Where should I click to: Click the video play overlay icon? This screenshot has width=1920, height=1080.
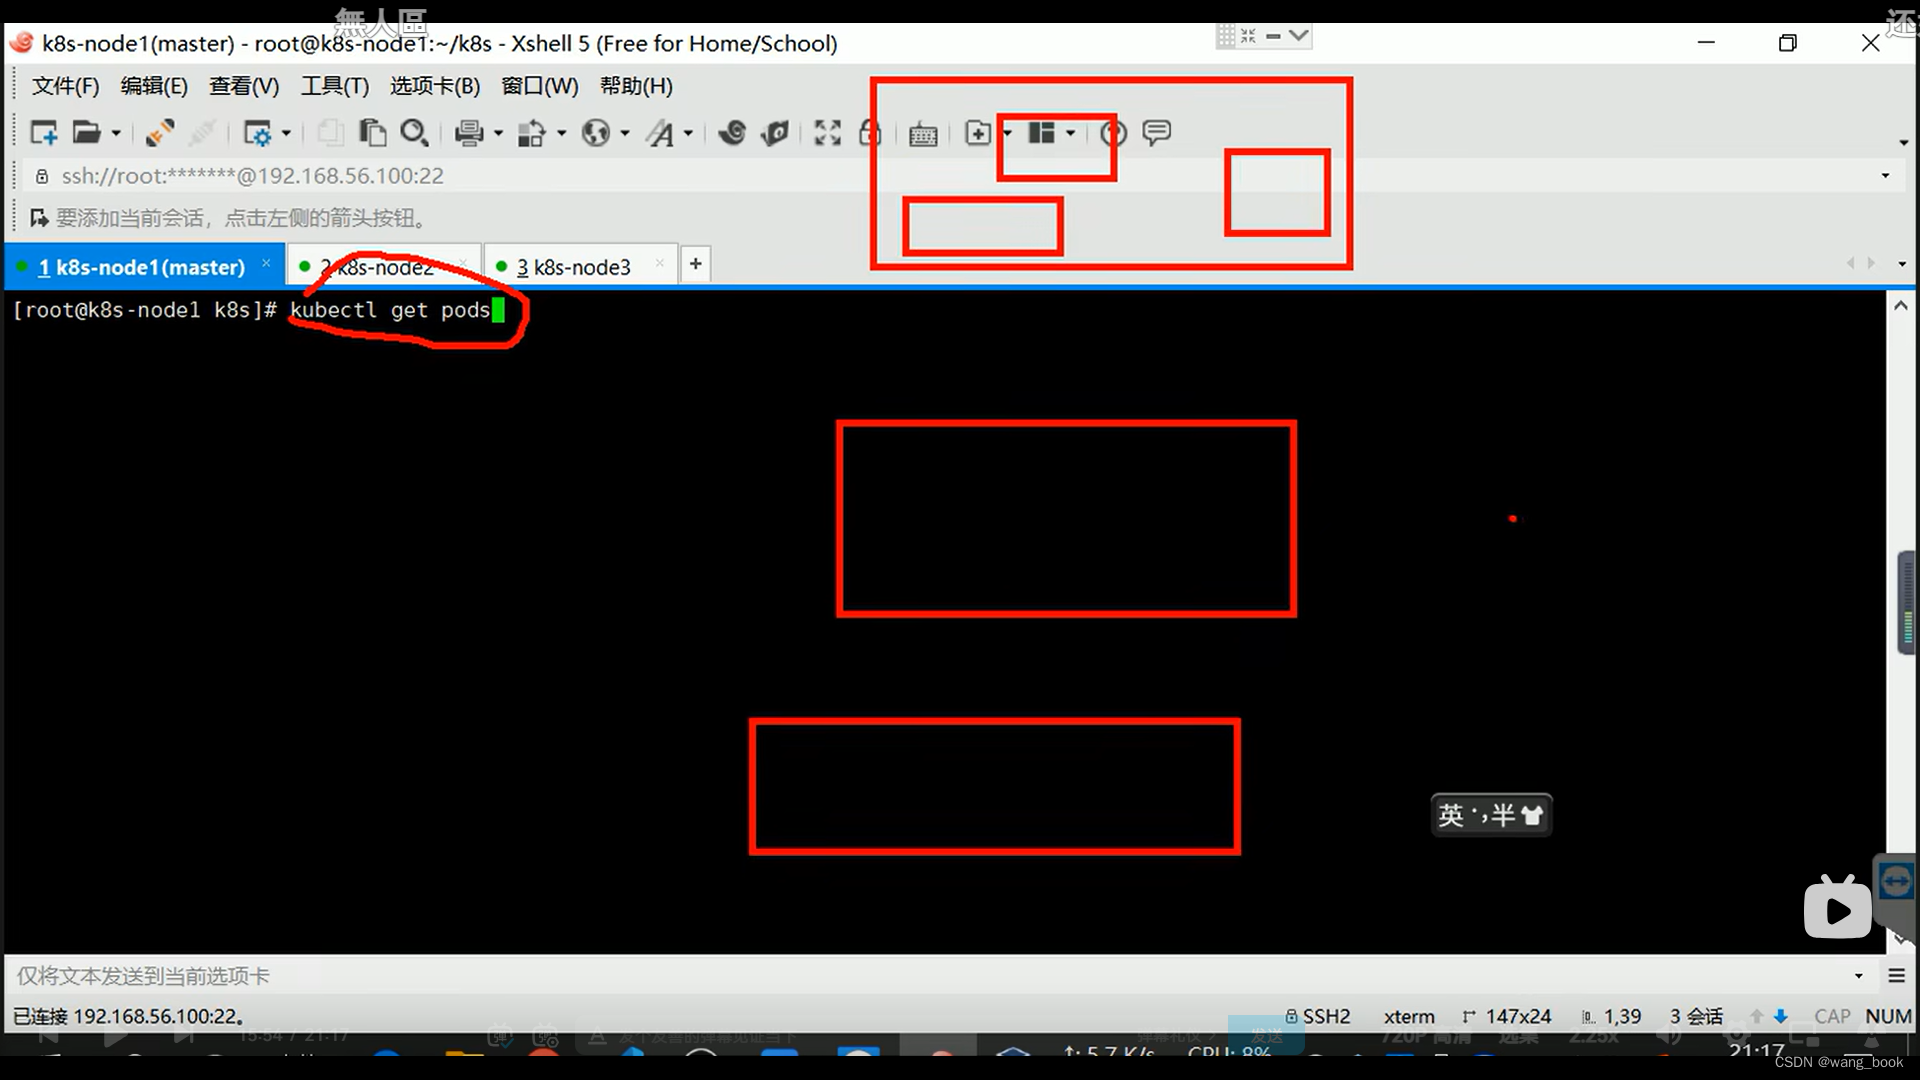tap(1838, 908)
